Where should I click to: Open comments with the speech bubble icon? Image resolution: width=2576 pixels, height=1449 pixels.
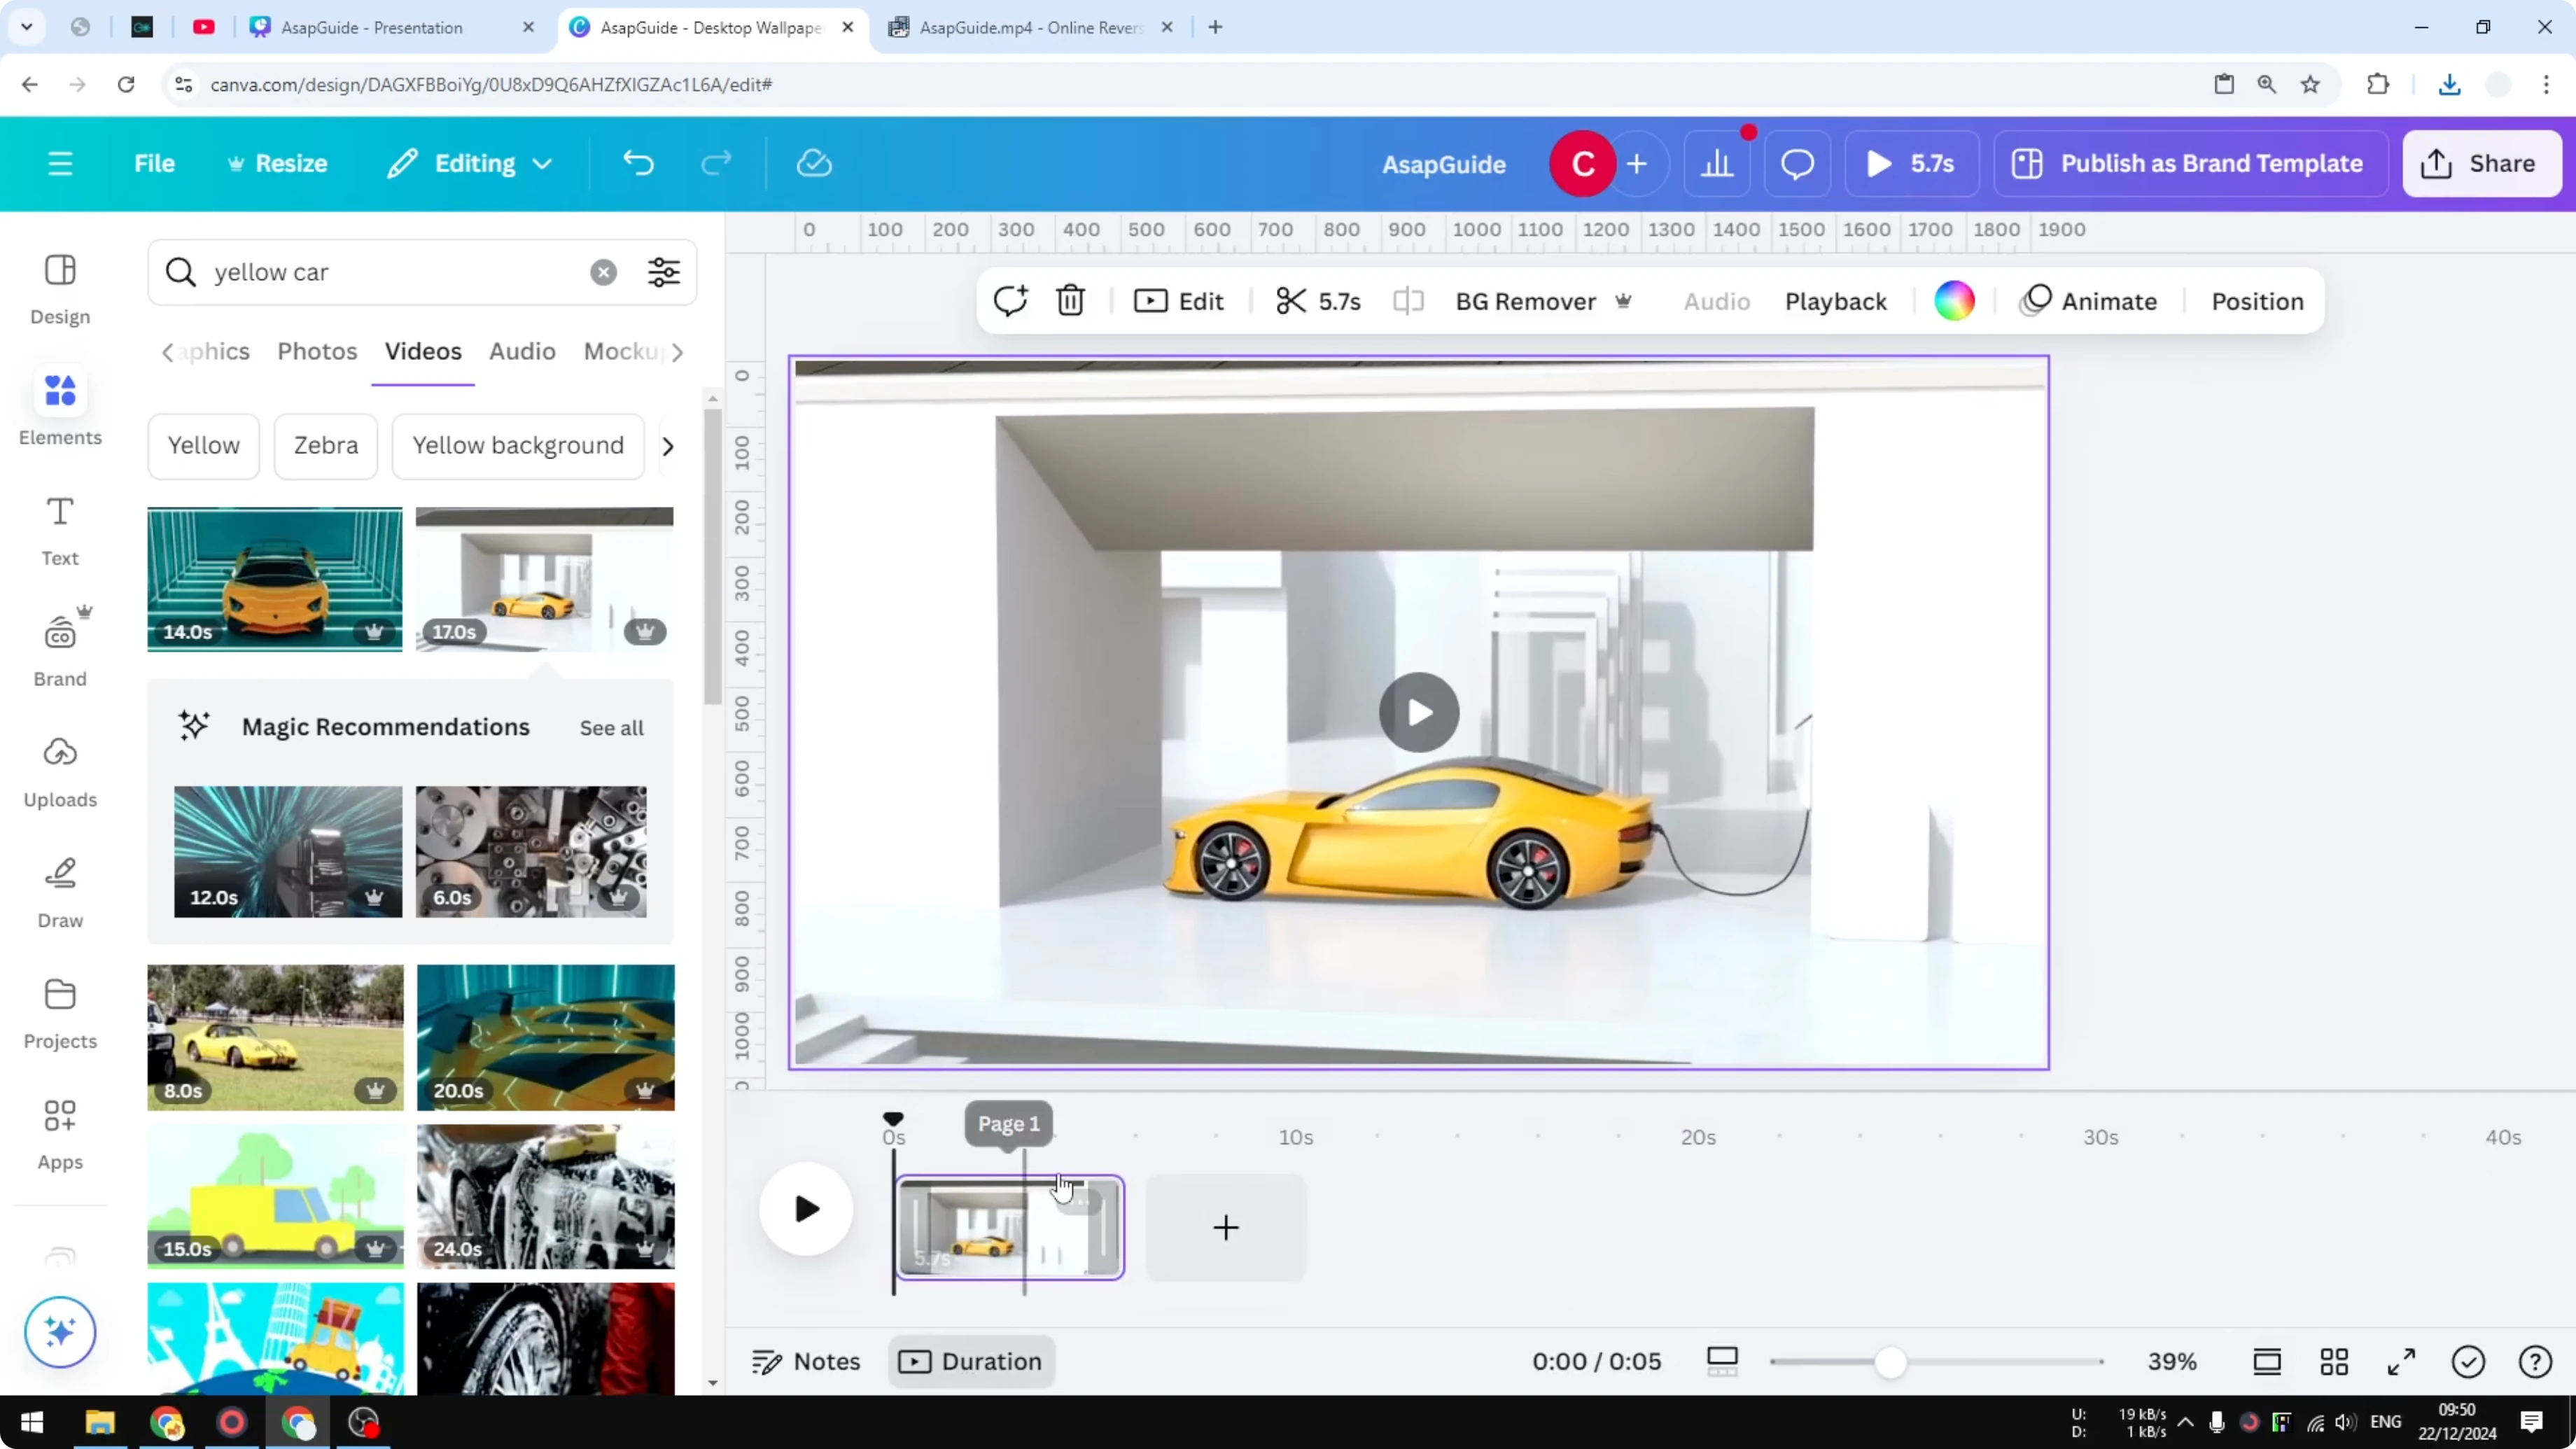click(1796, 163)
